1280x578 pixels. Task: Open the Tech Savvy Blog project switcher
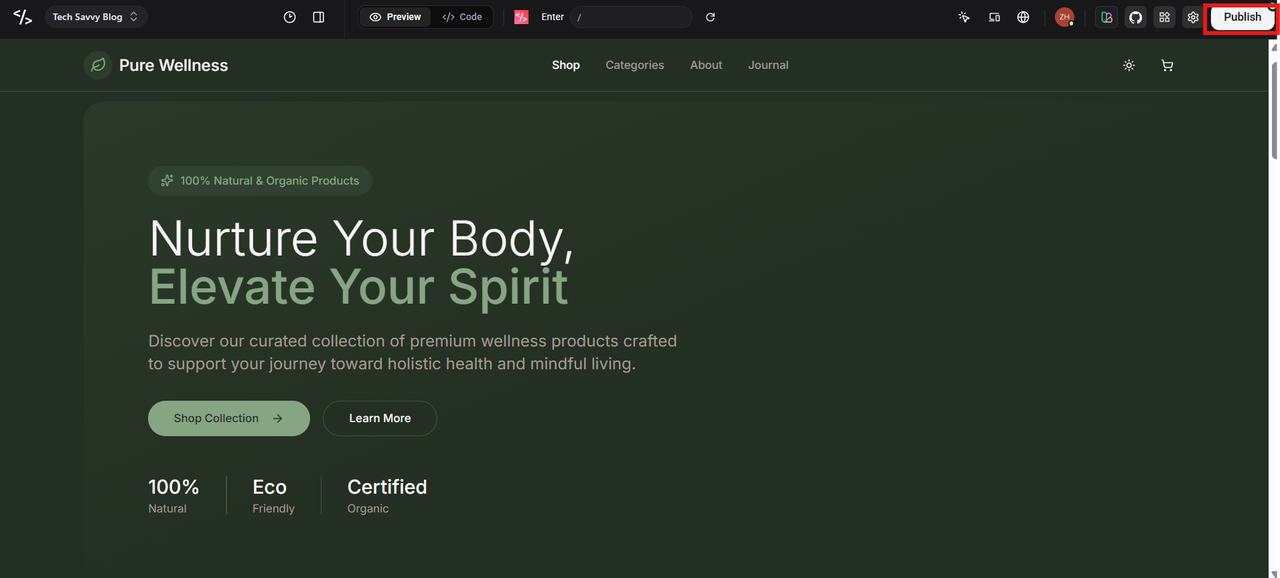pos(96,17)
